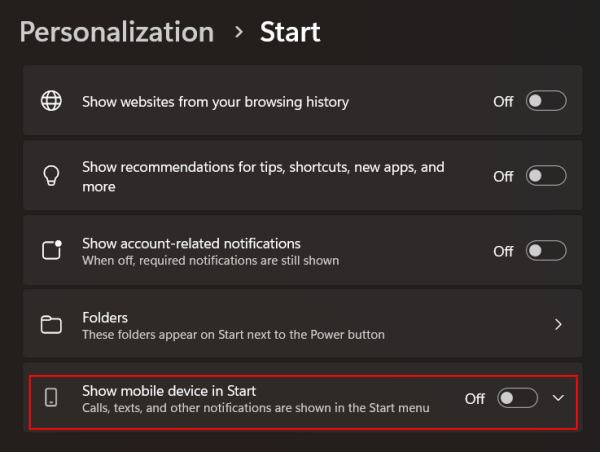The width and height of the screenshot is (600, 452).
Task: Click the globe icon for browsing history websites
Action: (51, 101)
